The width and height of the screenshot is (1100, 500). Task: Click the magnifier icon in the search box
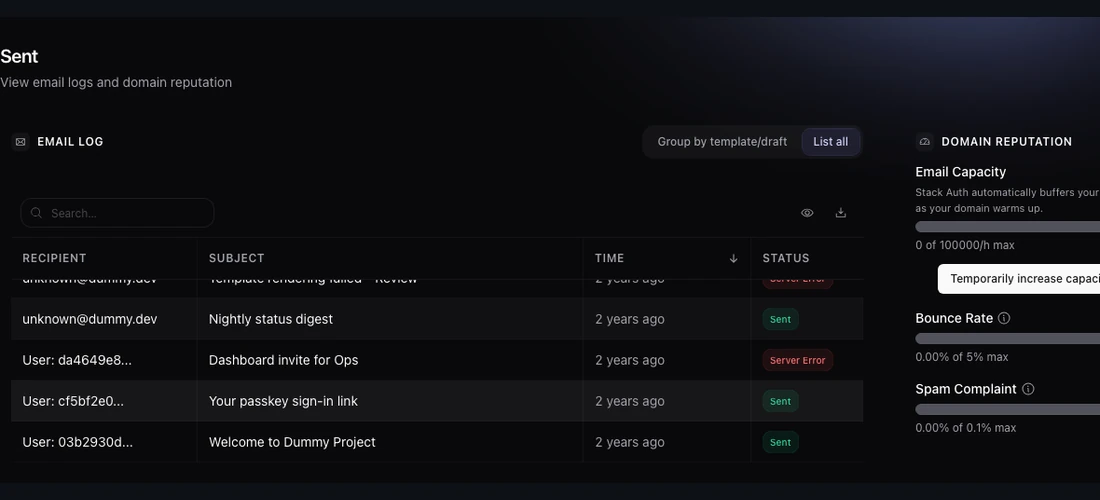tap(36, 213)
